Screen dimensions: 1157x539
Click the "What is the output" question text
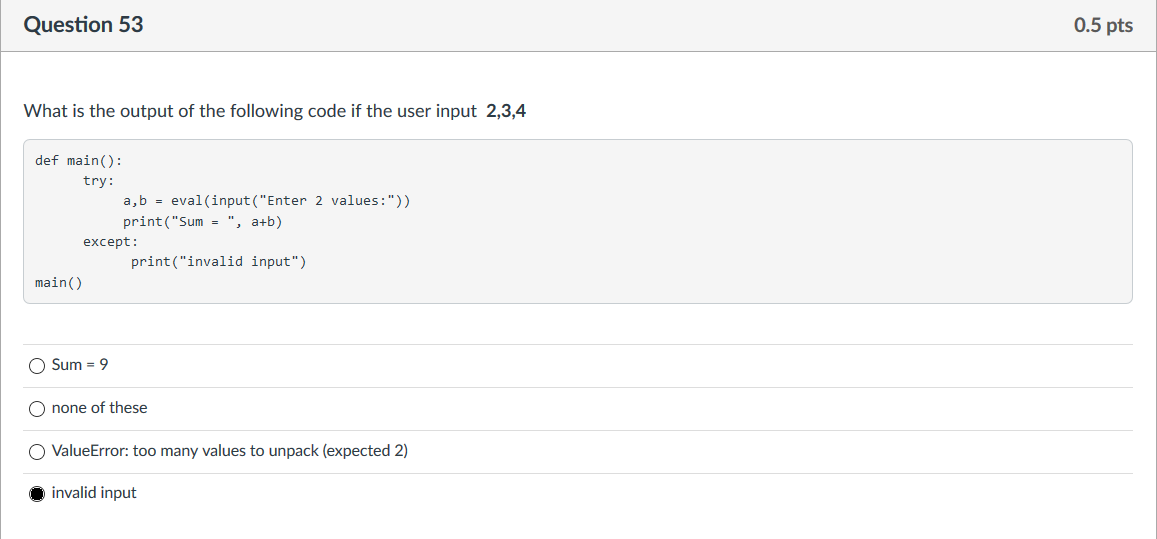click(x=250, y=111)
